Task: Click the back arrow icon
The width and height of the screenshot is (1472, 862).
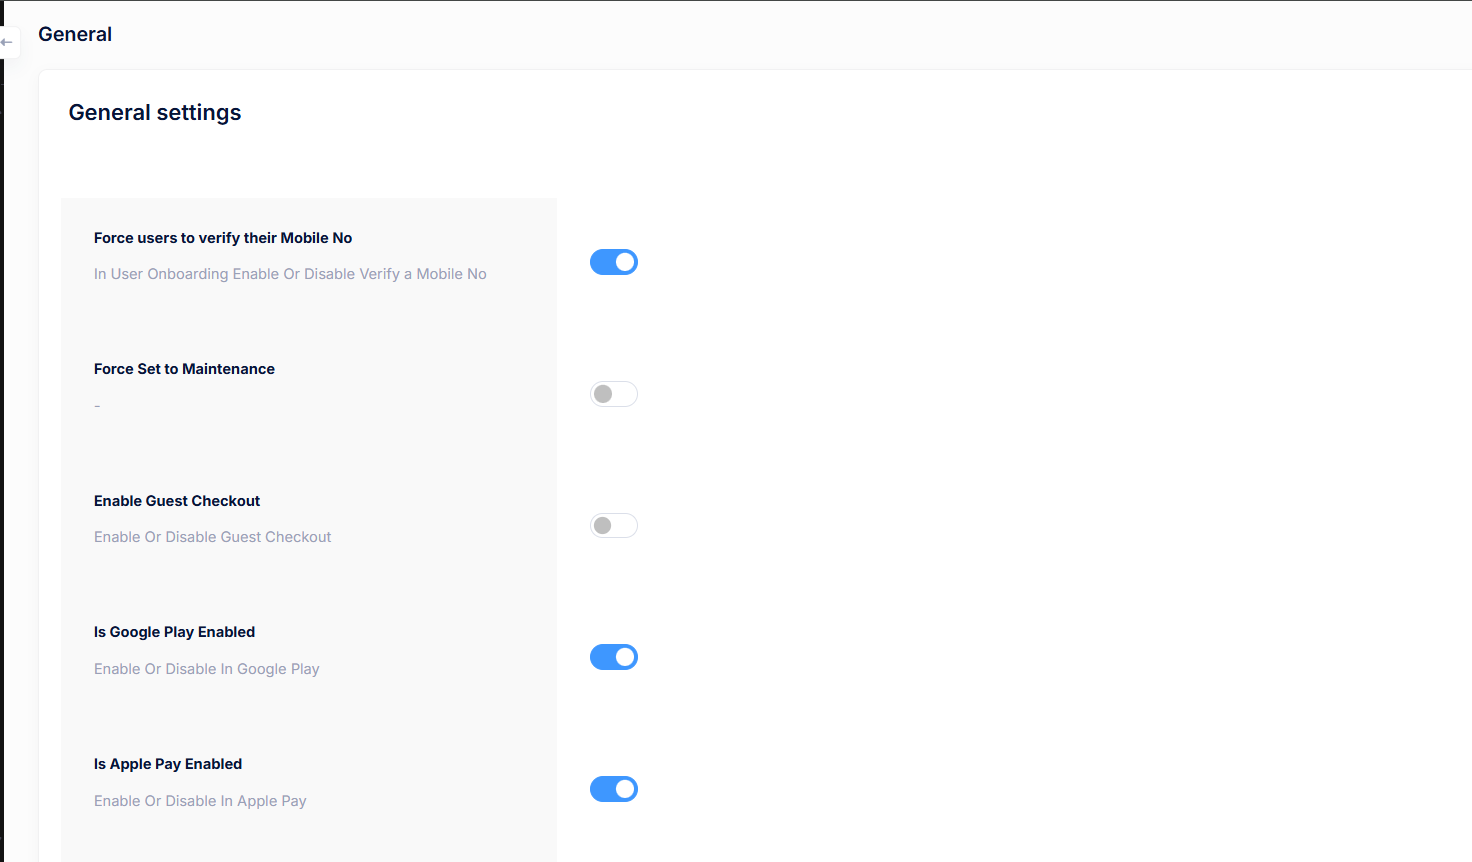Action: (x=8, y=42)
